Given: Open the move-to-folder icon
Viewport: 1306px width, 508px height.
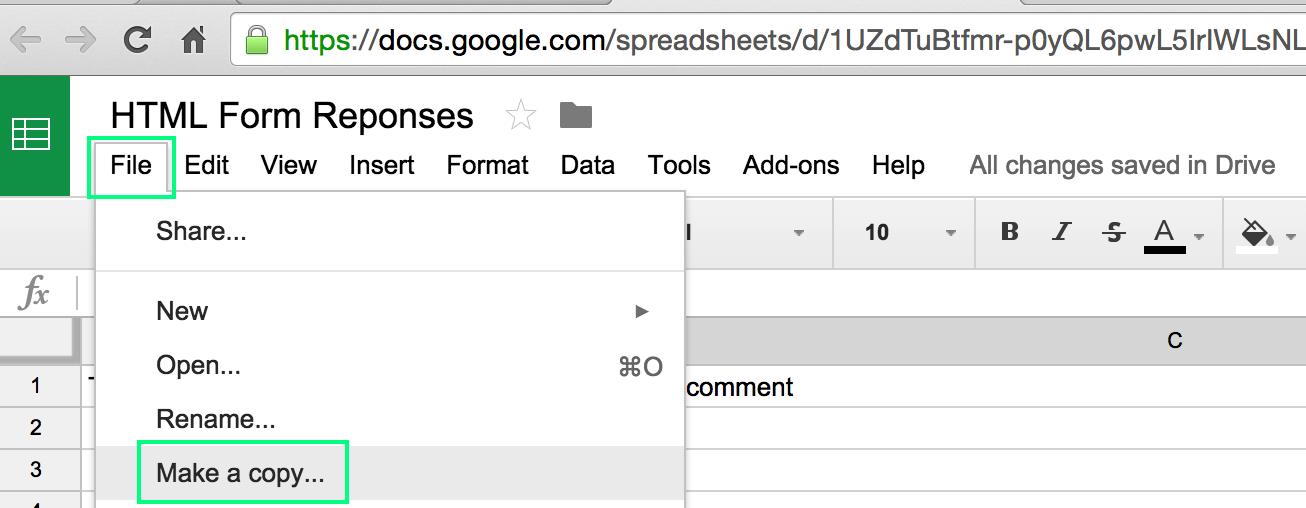Looking at the screenshot, I should tap(576, 115).
